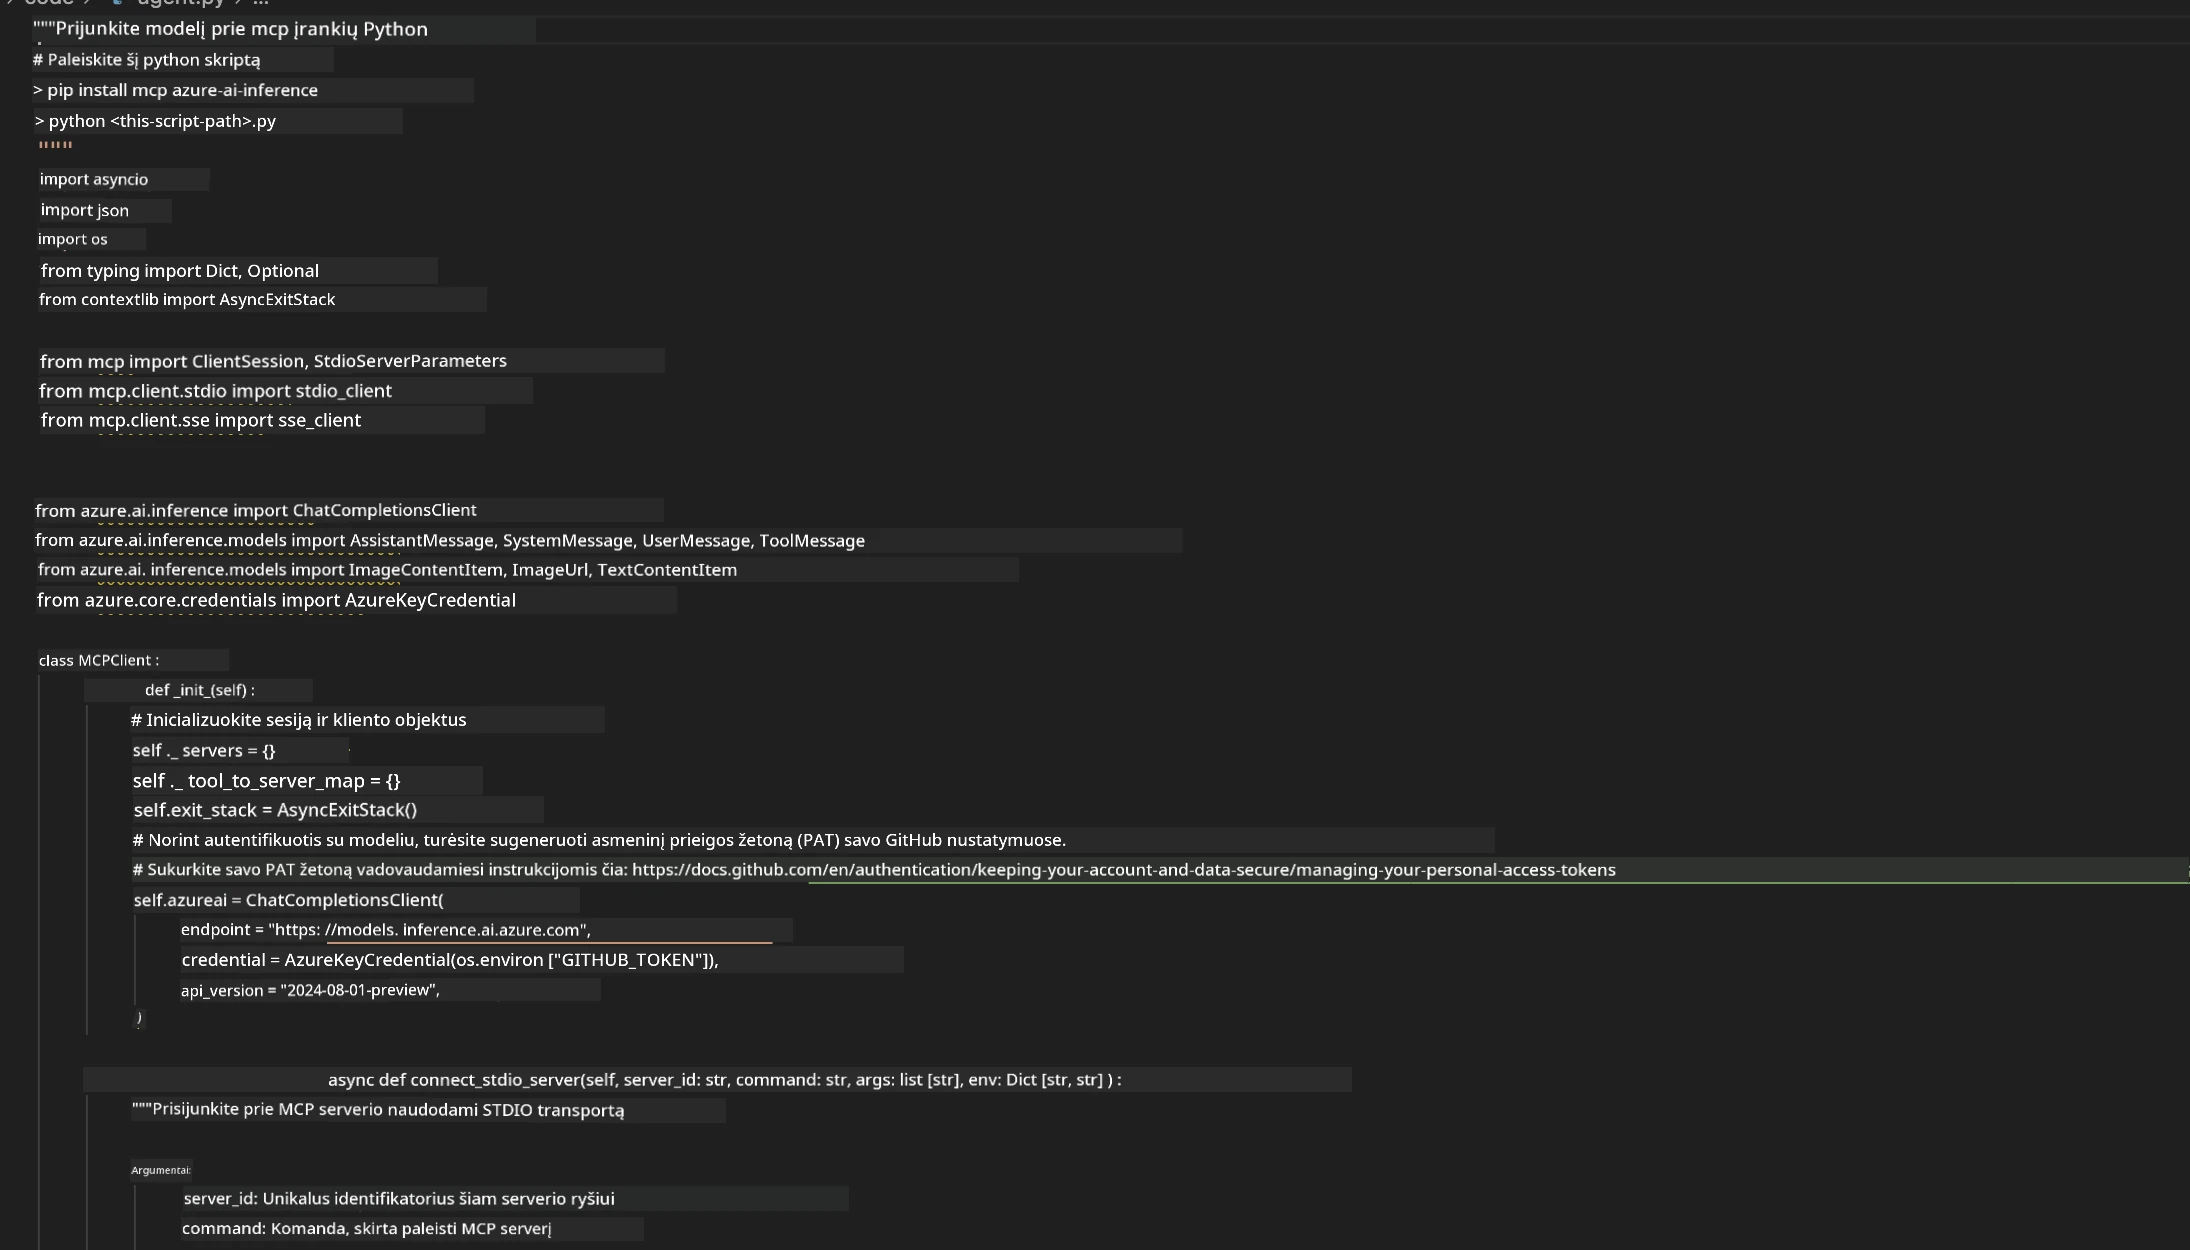Click the Python file icon in breadcrumb
Screen dimensions: 2190x1250
point(118,3)
